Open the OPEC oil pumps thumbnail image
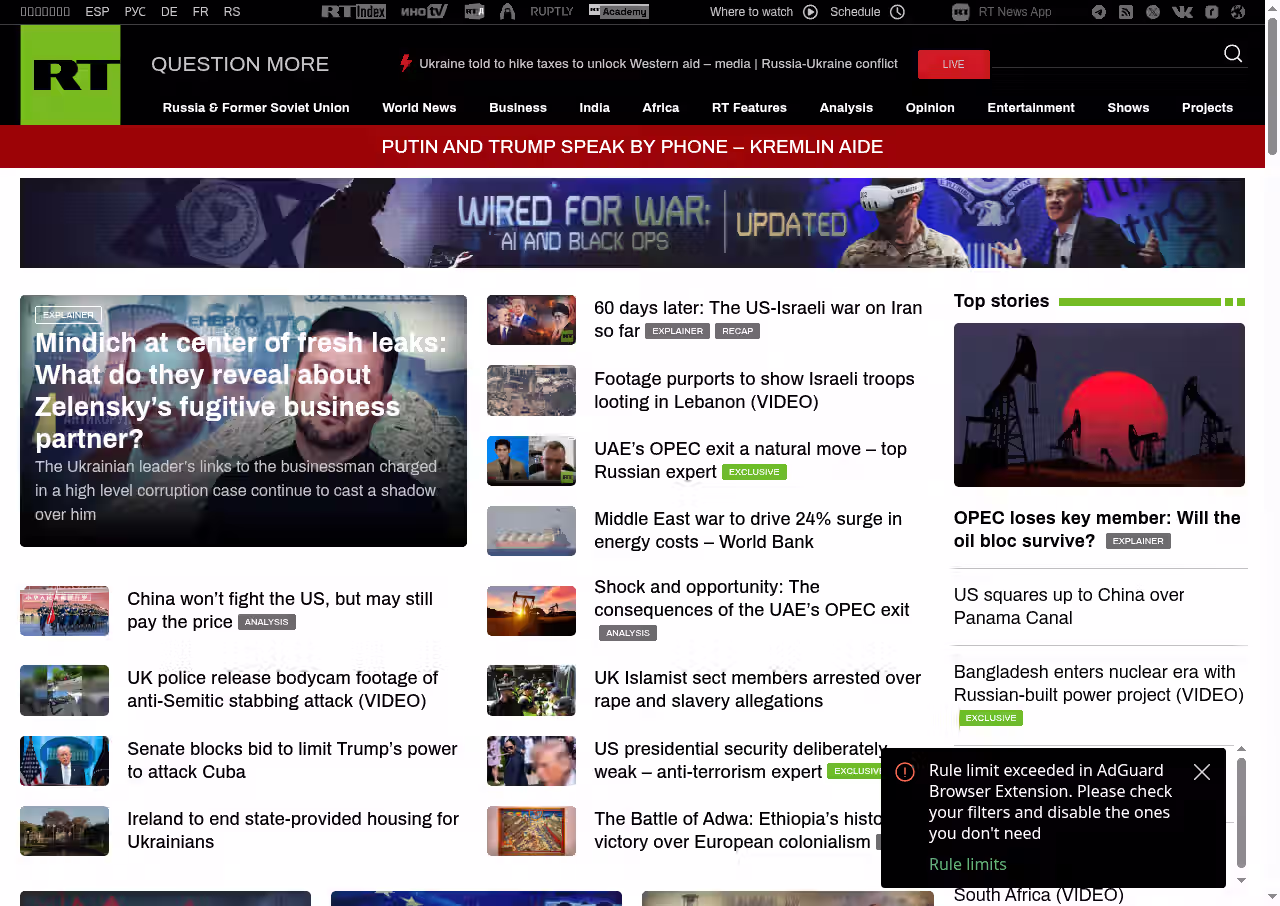This screenshot has height=906, width=1280. [x=1099, y=405]
